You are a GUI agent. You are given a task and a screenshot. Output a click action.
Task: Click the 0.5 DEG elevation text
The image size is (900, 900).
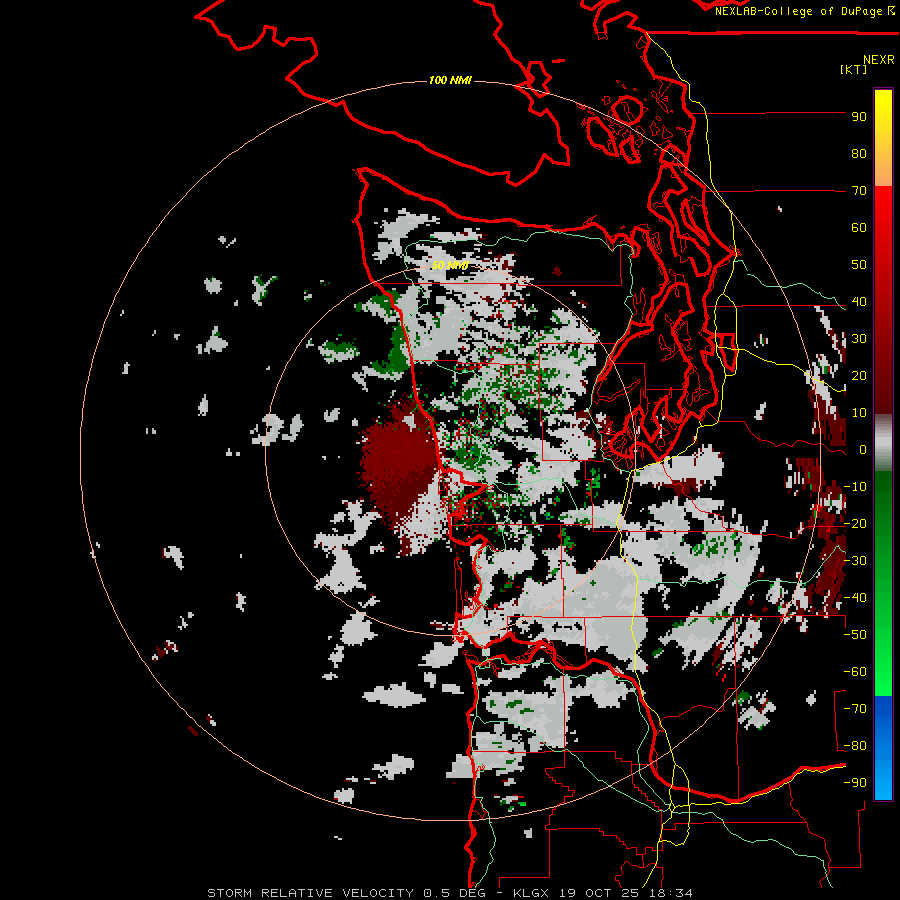click(x=454, y=893)
